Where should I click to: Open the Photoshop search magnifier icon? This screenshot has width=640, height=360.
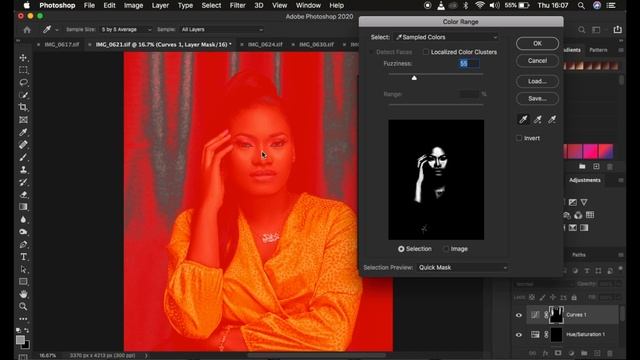pos(582,29)
